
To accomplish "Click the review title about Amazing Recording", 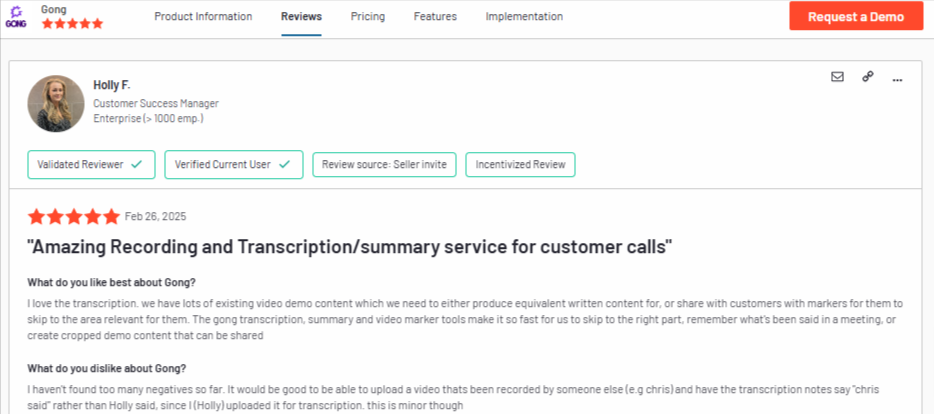I will pos(350,247).
